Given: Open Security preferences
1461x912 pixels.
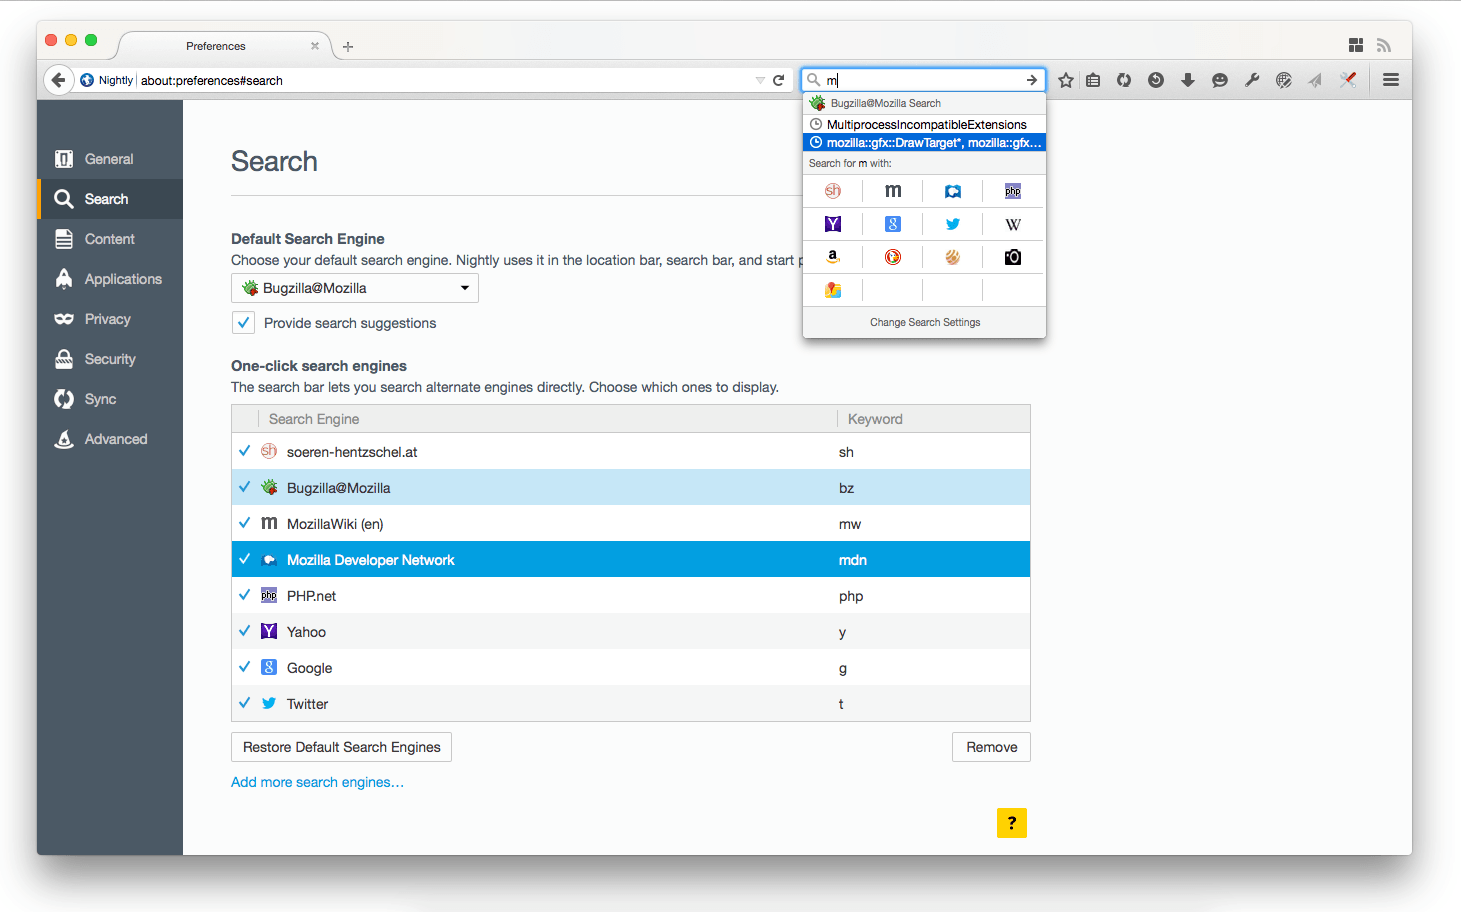Looking at the screenshot, I should [110, 359].
